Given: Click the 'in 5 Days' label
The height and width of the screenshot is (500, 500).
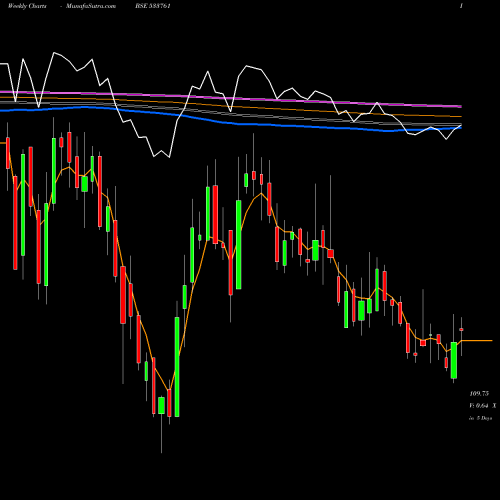Looking at the screenshot, I should (480, 418).
